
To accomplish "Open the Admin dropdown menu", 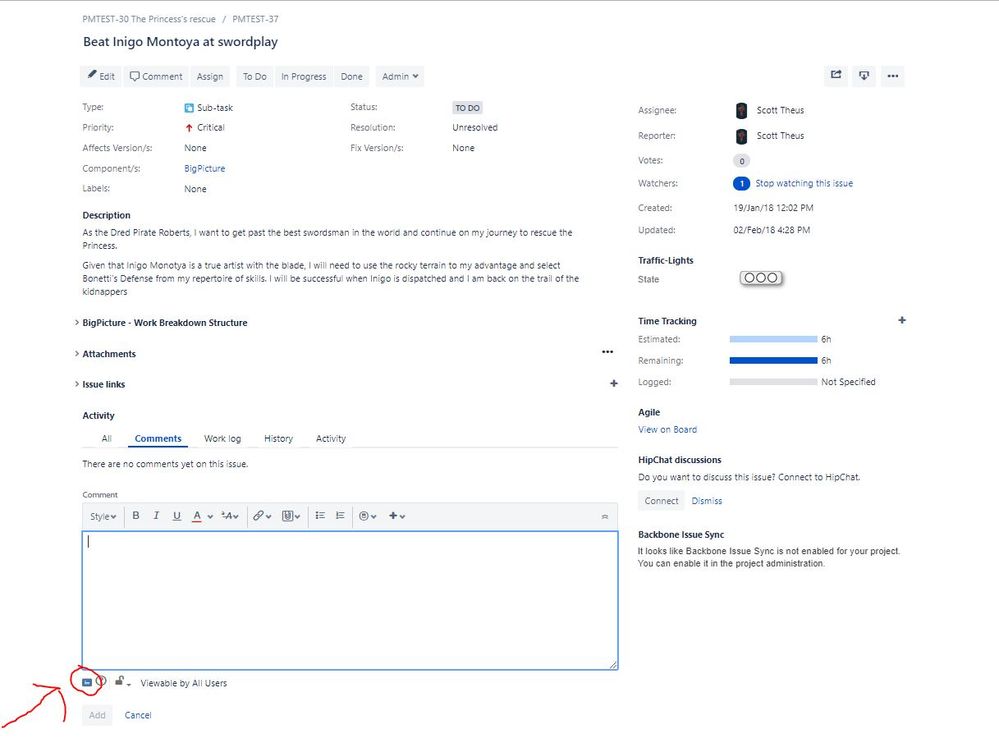I will point(399,76).
